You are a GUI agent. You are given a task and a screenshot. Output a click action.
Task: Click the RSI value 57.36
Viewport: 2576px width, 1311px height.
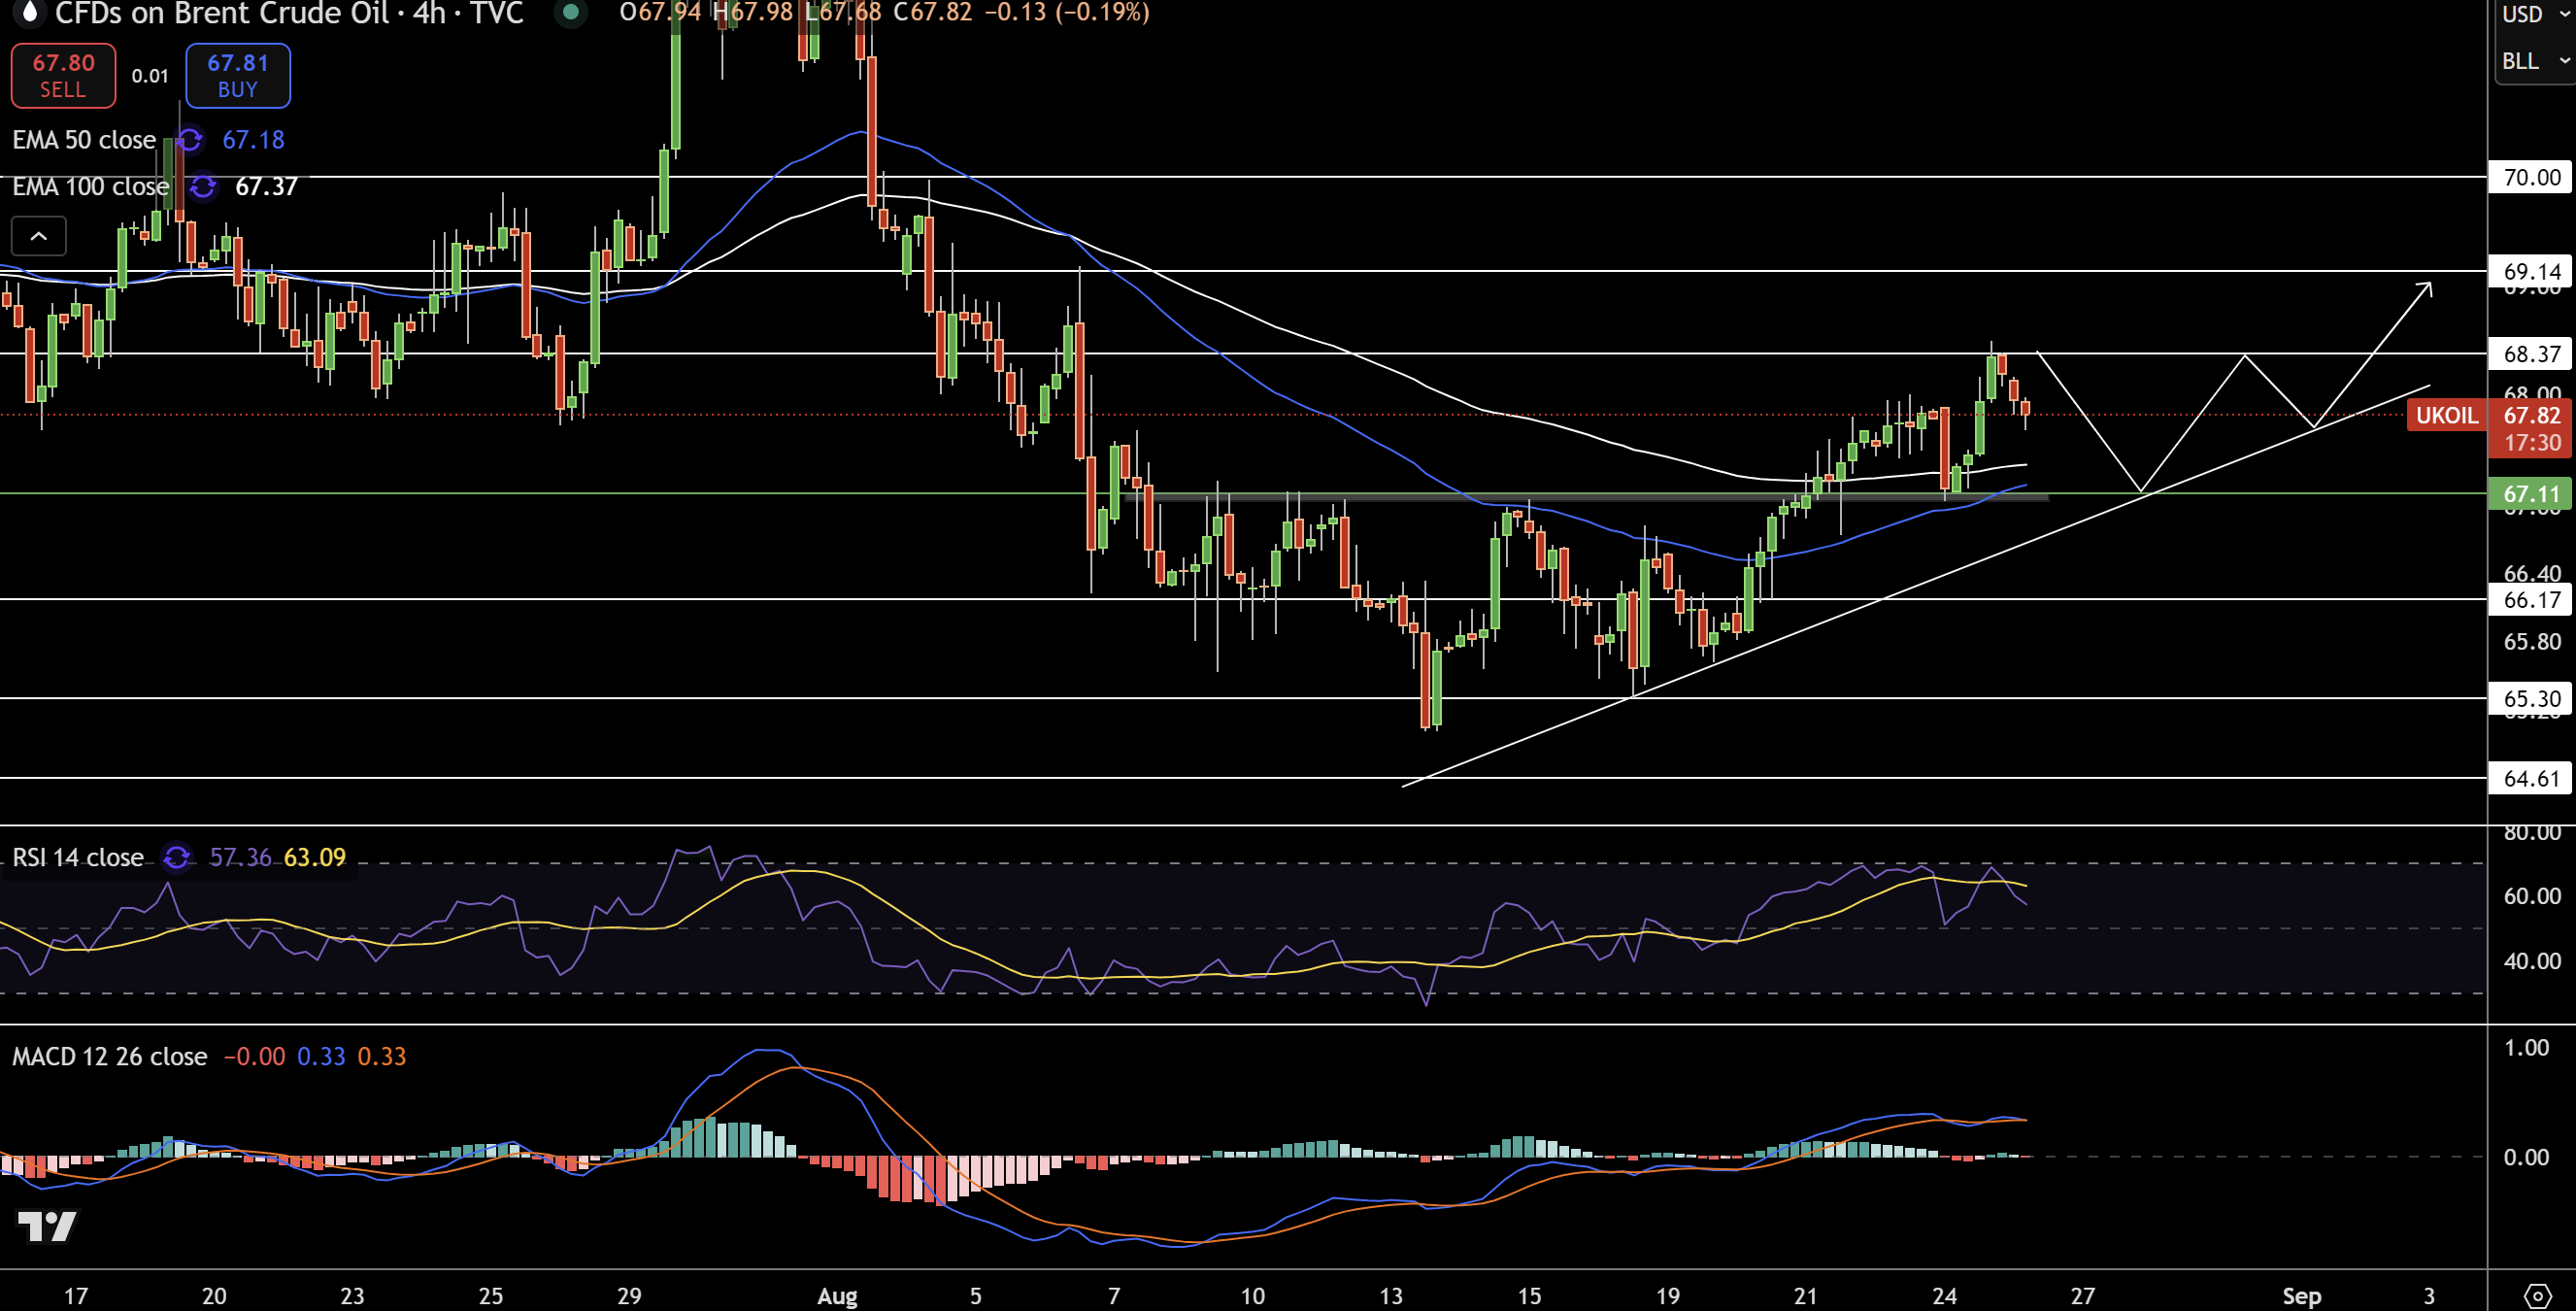pos(240,858)
